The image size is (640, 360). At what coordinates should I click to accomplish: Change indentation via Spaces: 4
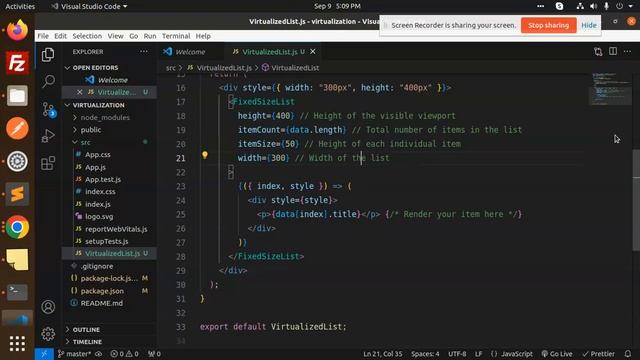[425, 354]
